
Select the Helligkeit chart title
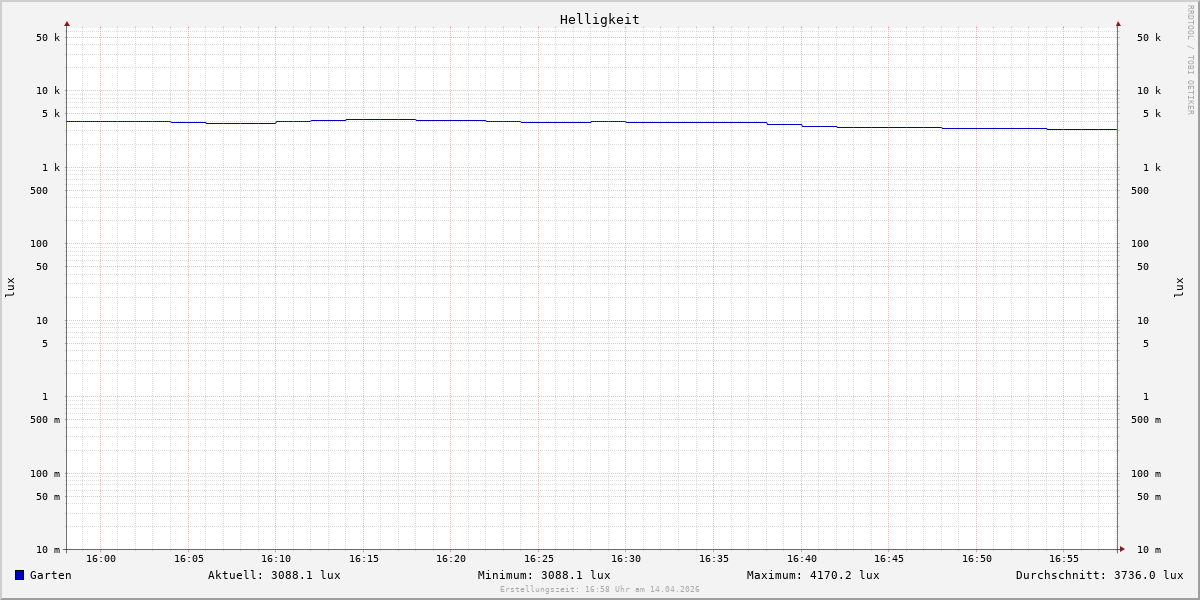coord(599,19)
